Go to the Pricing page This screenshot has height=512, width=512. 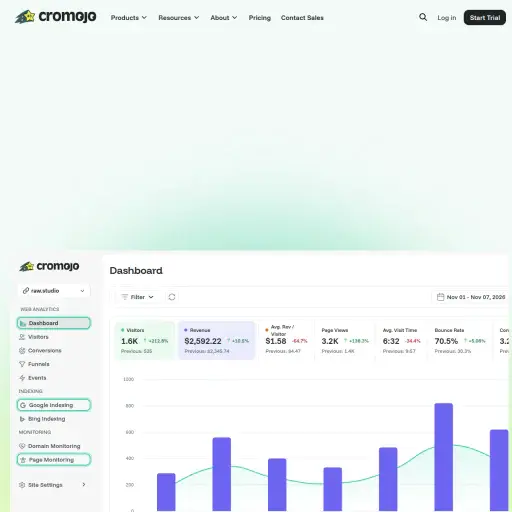(x=259, y=18)
